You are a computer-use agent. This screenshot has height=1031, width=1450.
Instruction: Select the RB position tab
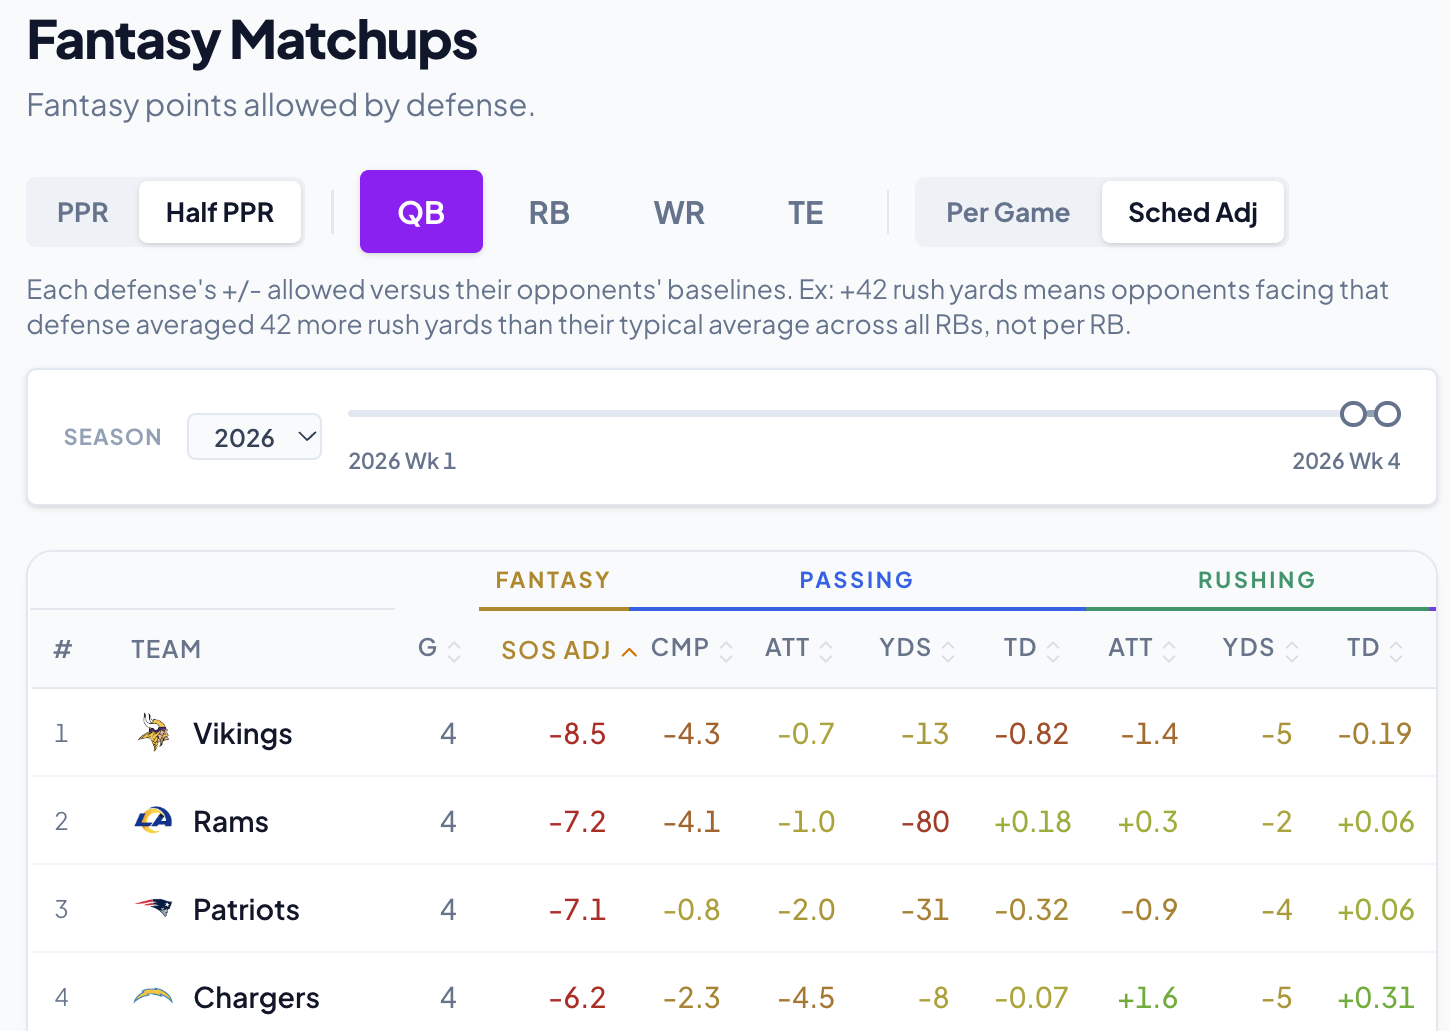(549, 212)
